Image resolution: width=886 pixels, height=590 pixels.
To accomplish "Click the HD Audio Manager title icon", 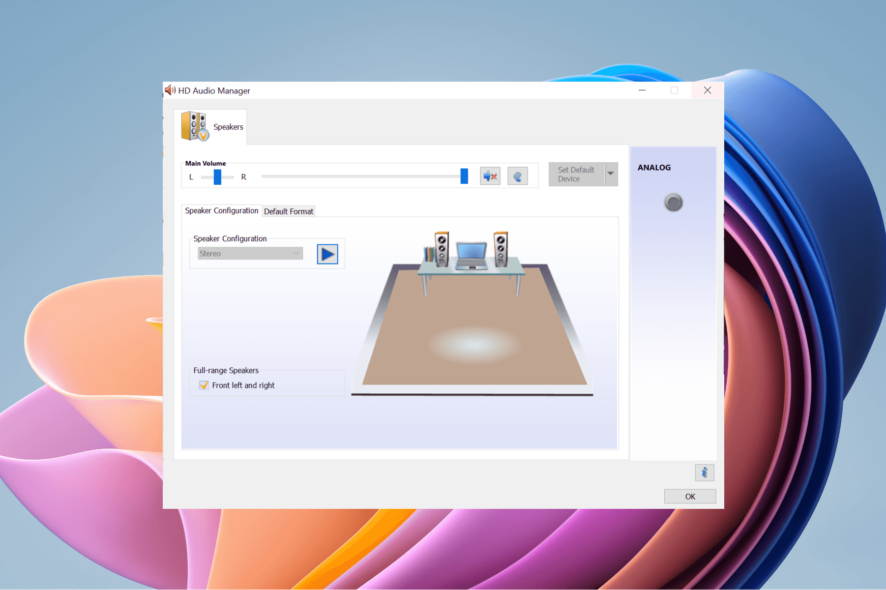I will tap(170, 90).
